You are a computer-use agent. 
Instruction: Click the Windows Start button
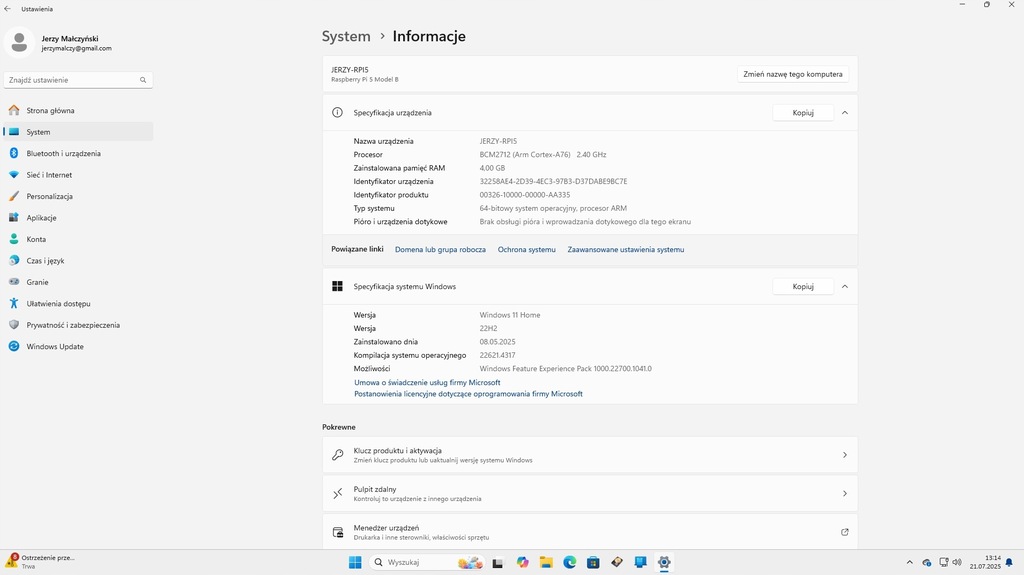pyautogui.click(x=355, y=562)
